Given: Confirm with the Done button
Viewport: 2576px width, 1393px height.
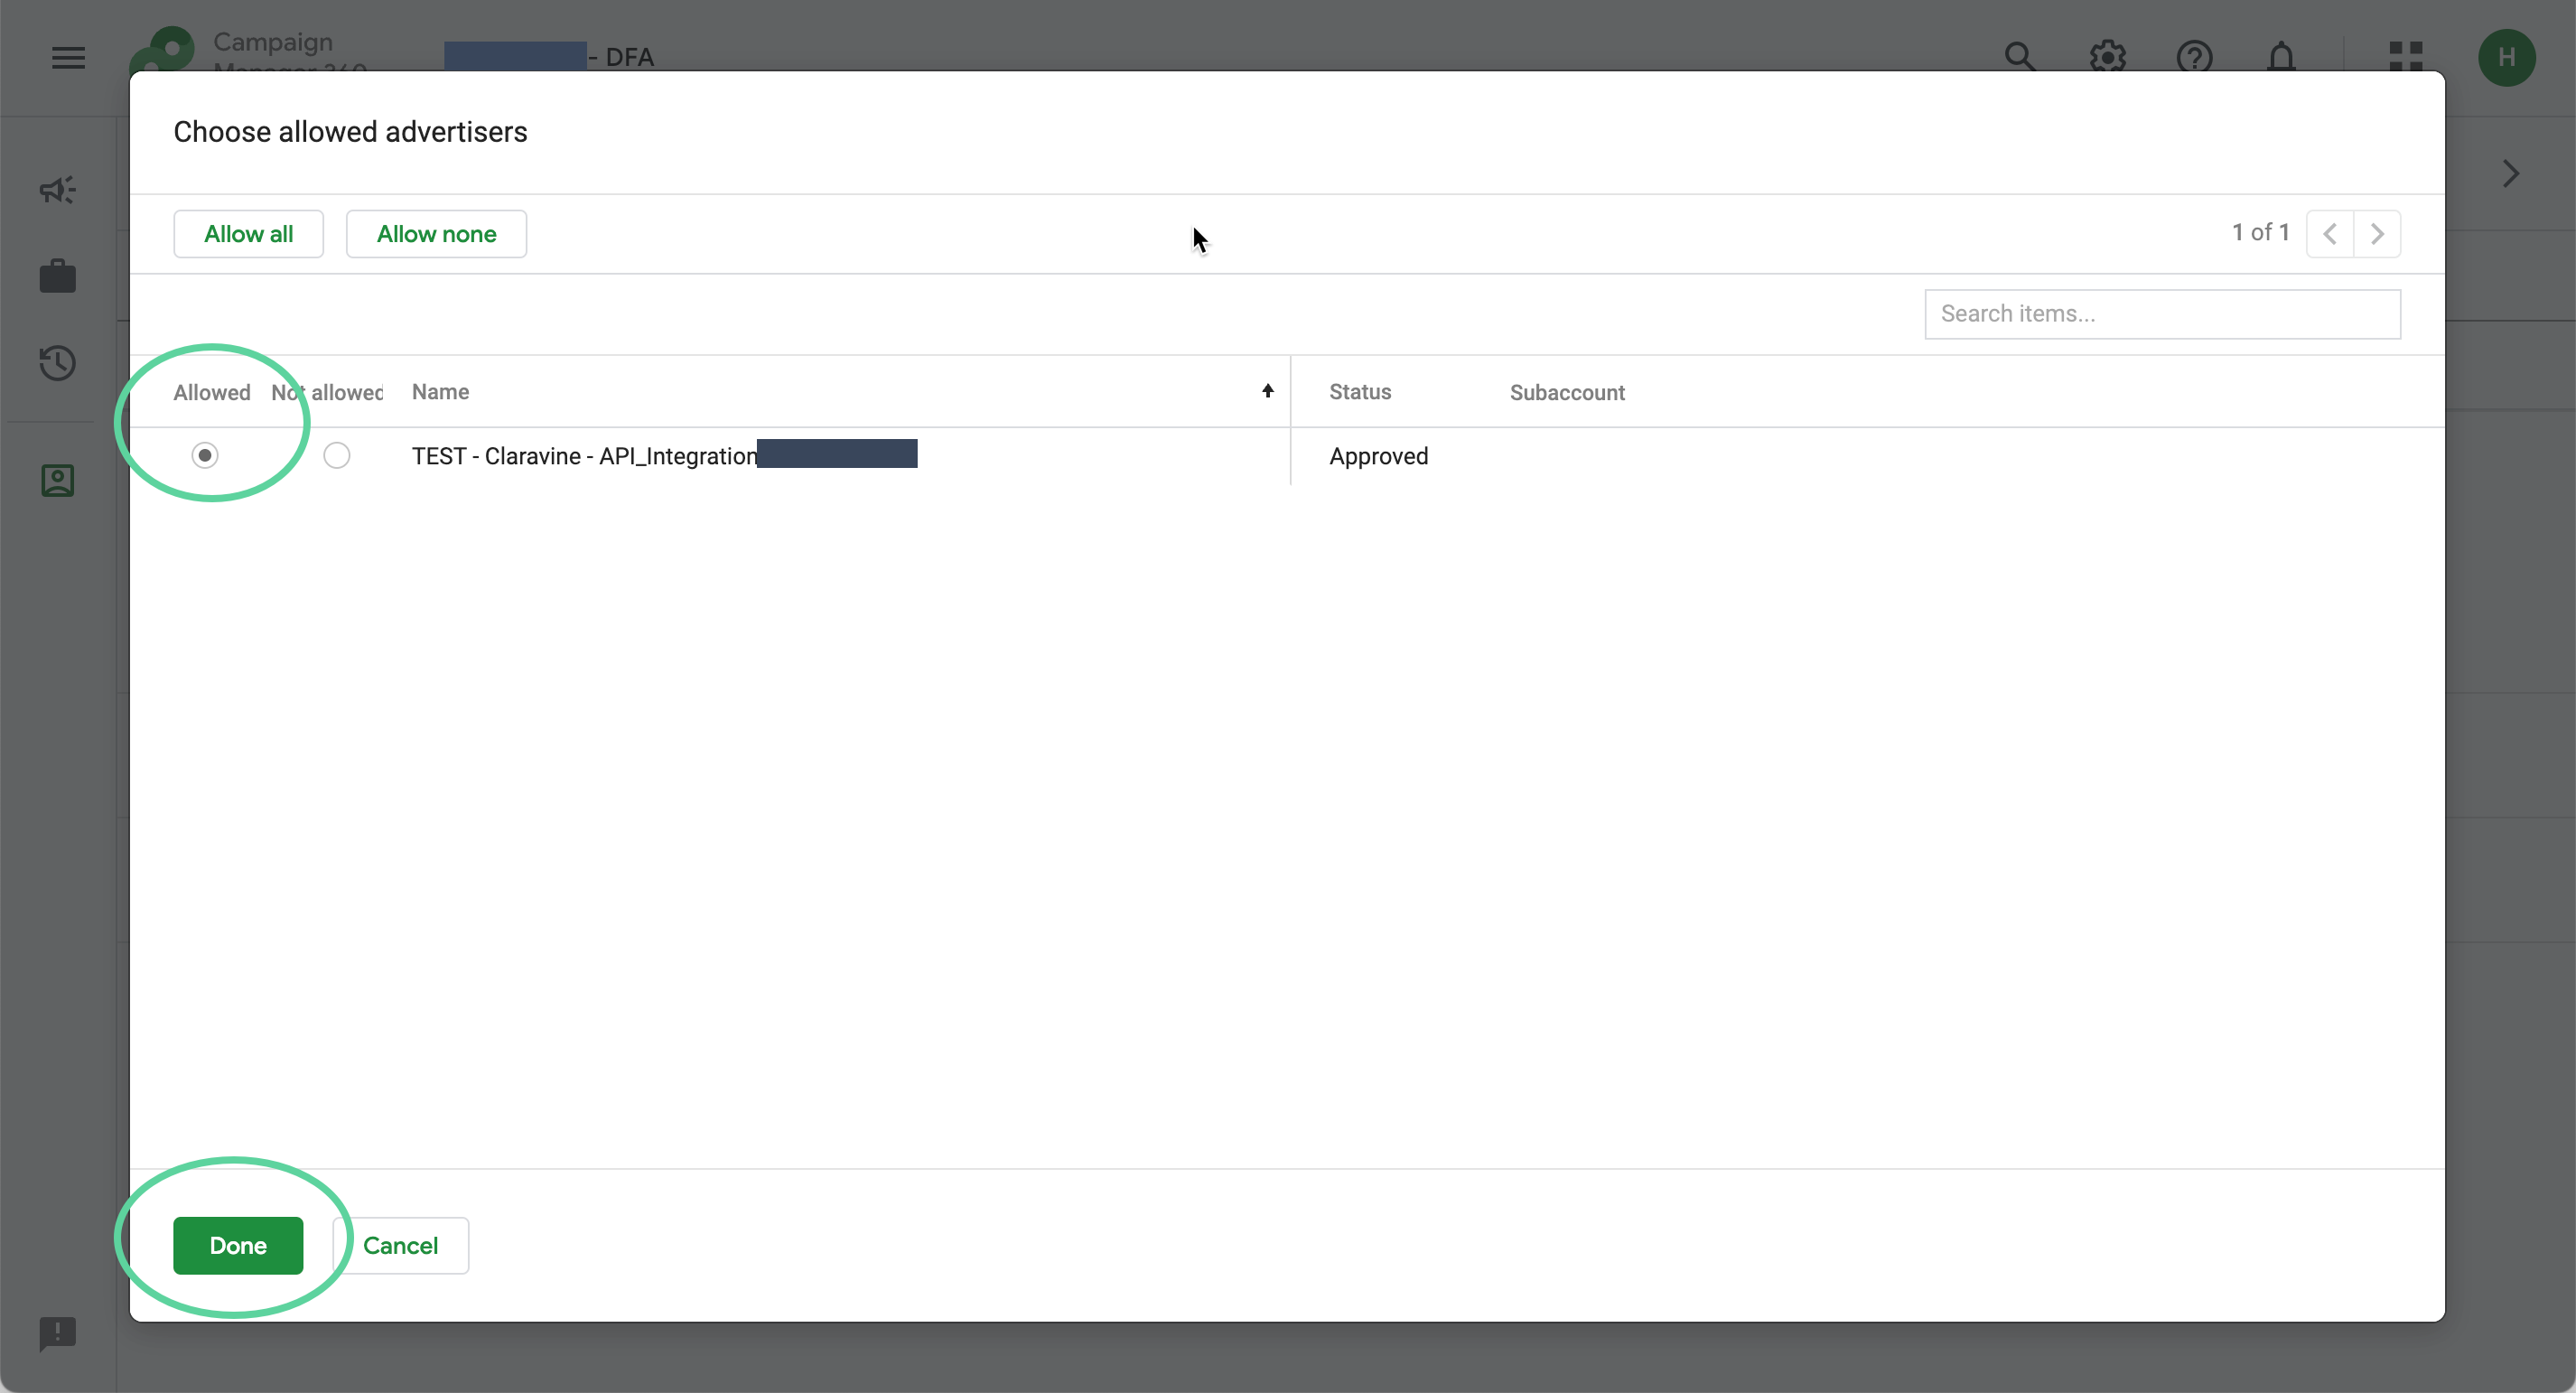Looking at the screenshot, I should [238, 1245].
